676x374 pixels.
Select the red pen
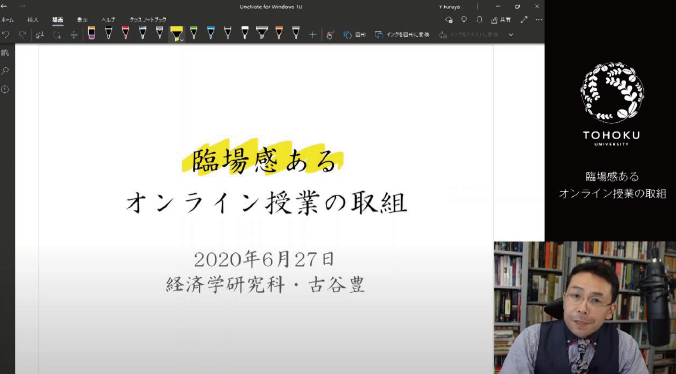125,33
